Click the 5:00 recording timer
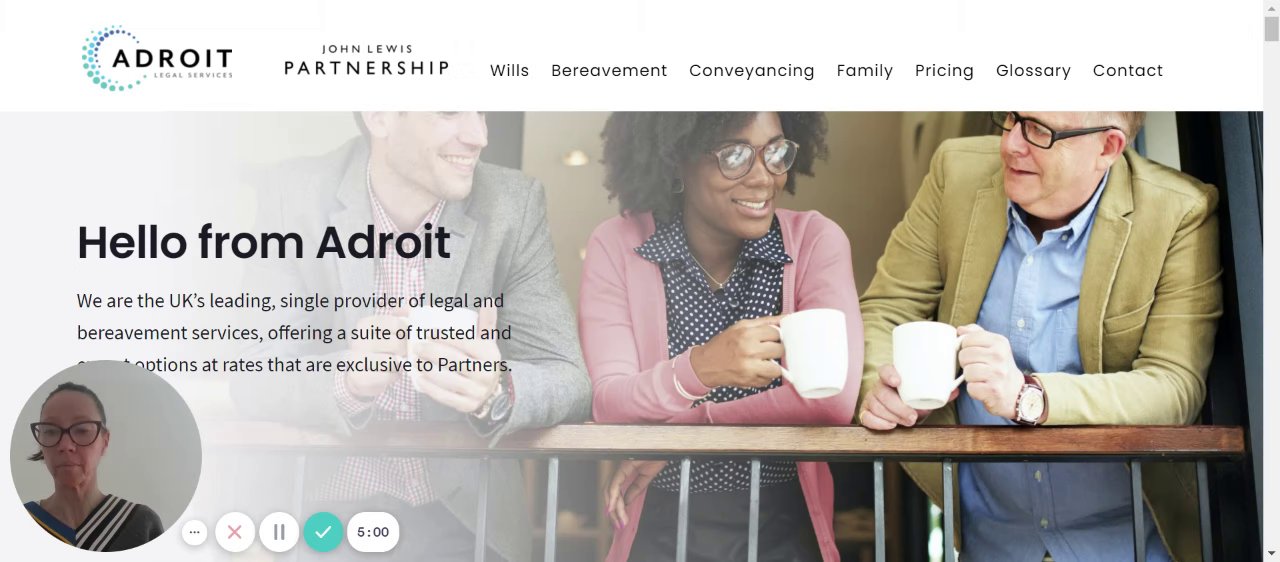 tap(373, 532)
